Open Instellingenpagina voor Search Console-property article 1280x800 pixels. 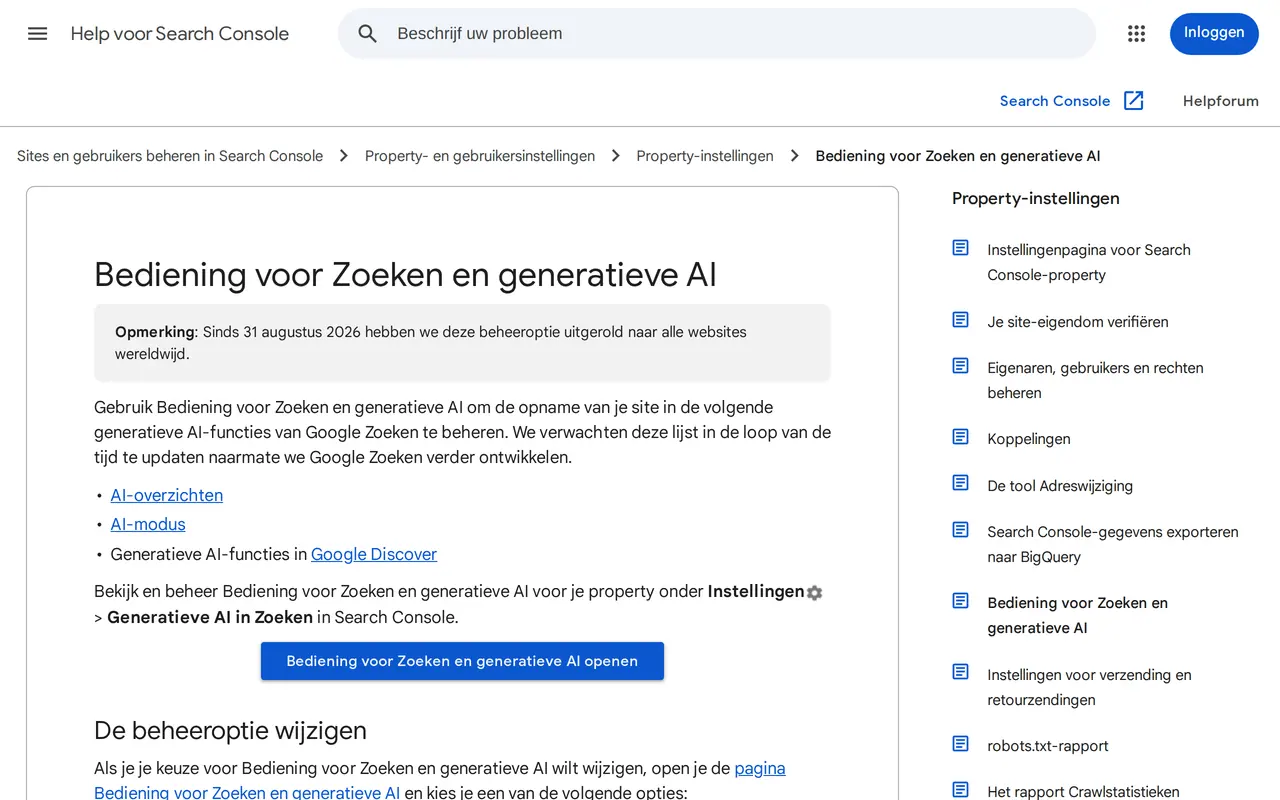[1089, 262]
